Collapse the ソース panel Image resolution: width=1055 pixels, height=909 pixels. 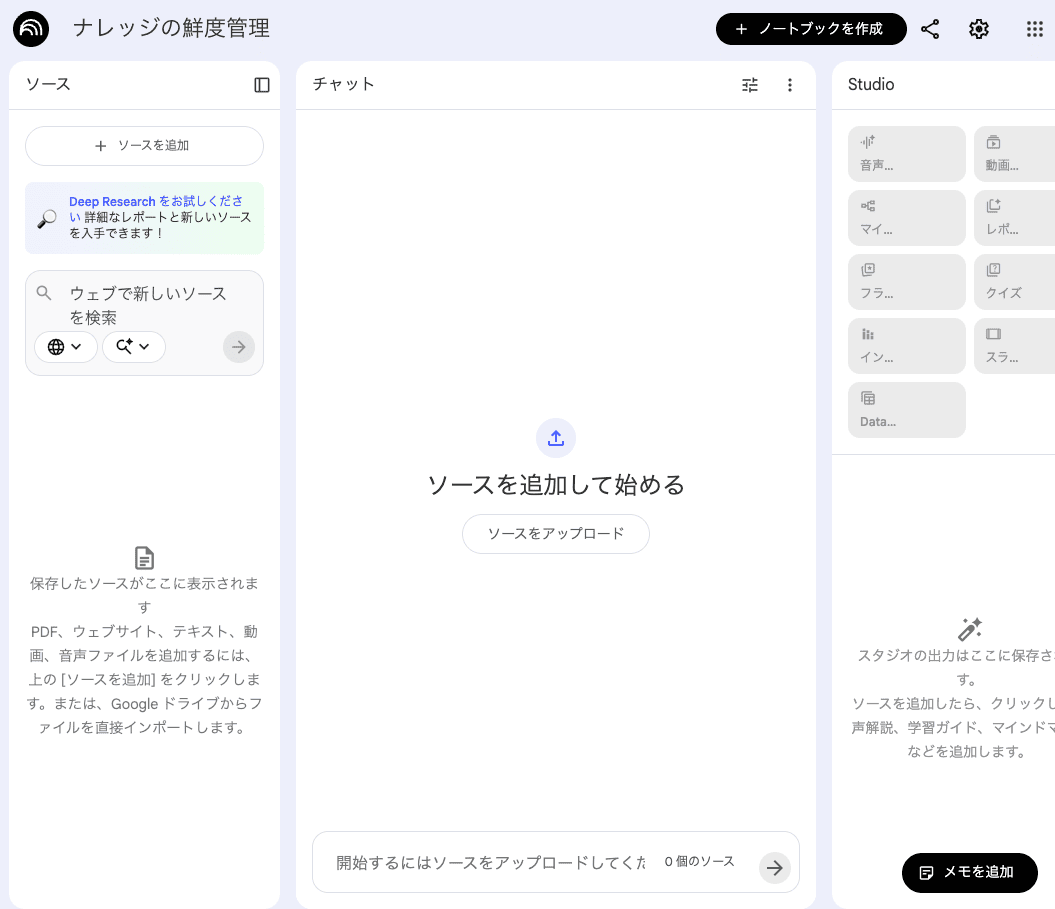pyautogui.click(x=262, y=85)
